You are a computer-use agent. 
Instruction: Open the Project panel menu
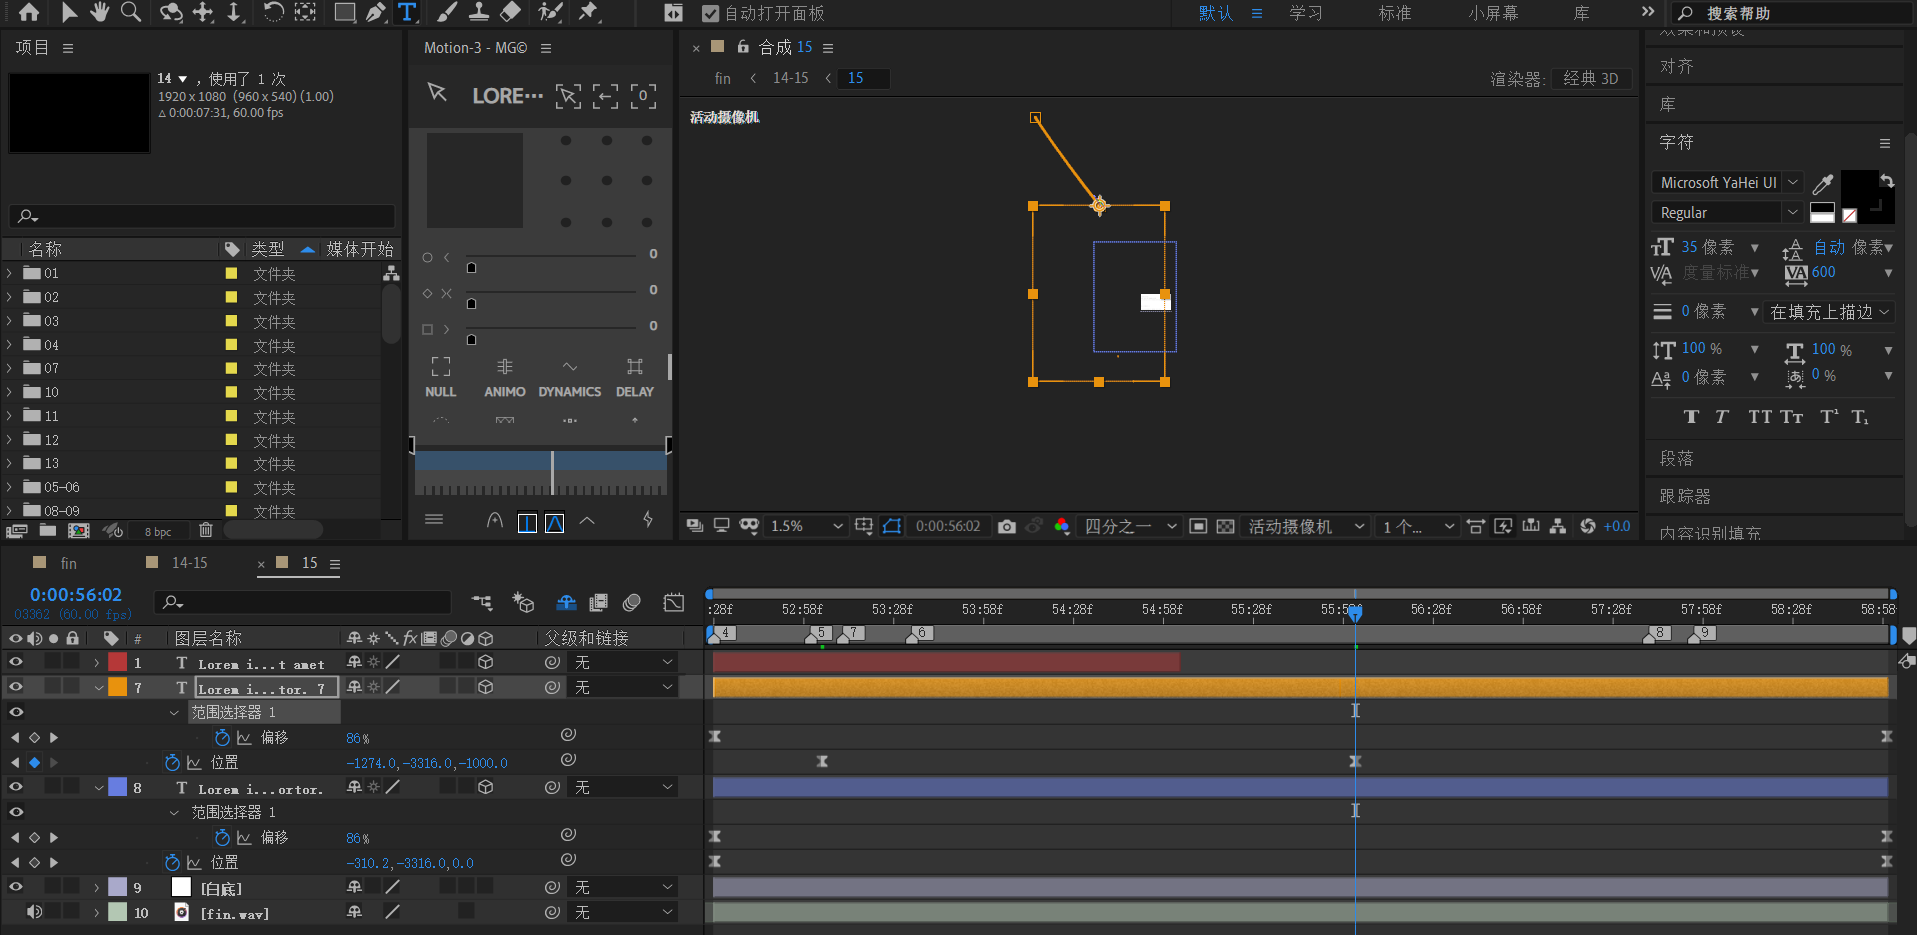[68, 48]
